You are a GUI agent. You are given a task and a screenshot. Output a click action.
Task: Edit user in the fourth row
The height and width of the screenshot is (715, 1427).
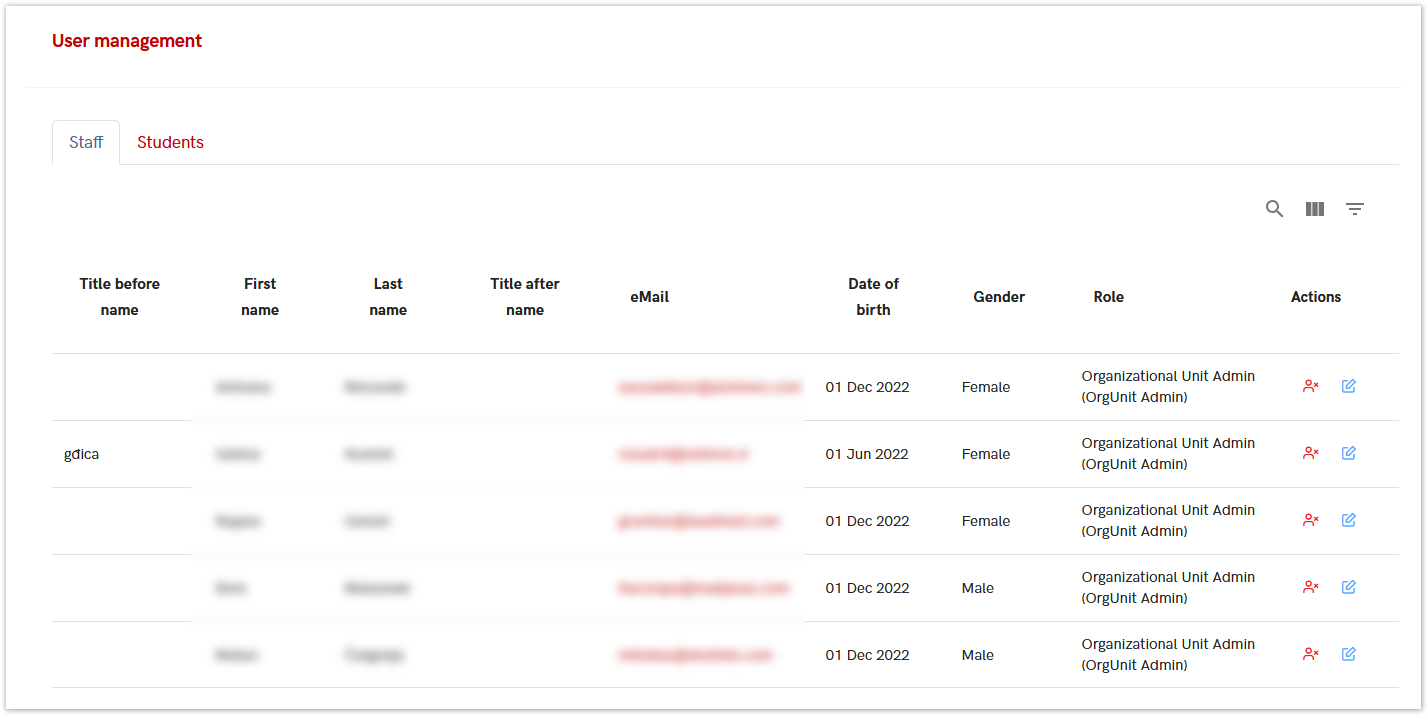[x=1348, y=587]
